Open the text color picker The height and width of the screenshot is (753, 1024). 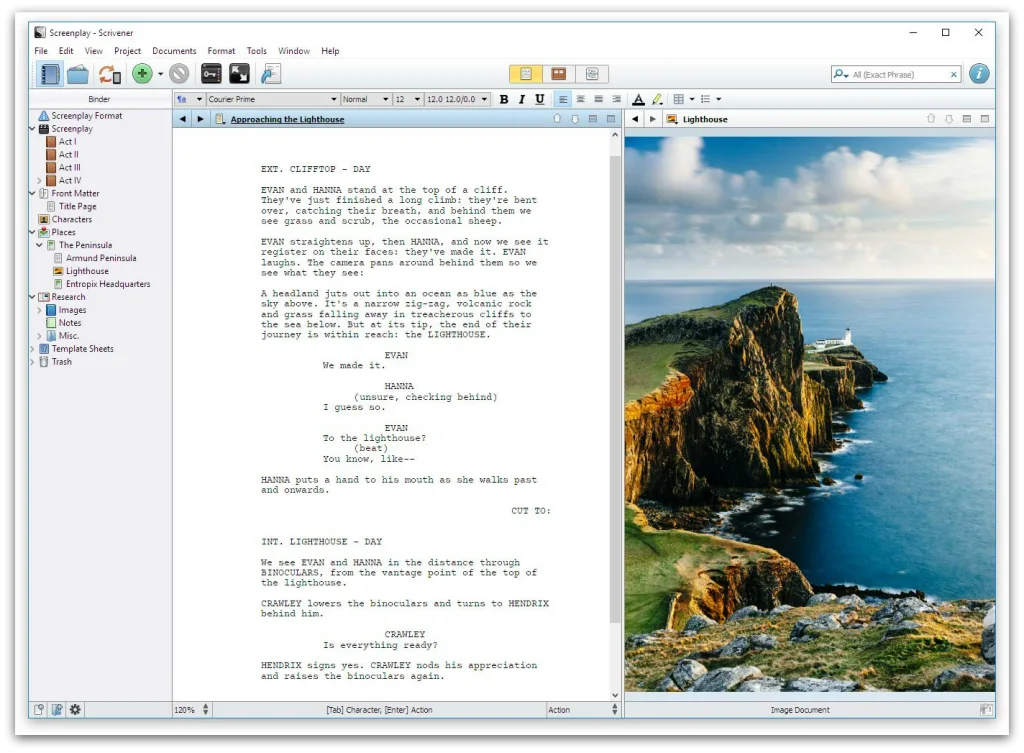pyautogui.click(x=638, y=99)
